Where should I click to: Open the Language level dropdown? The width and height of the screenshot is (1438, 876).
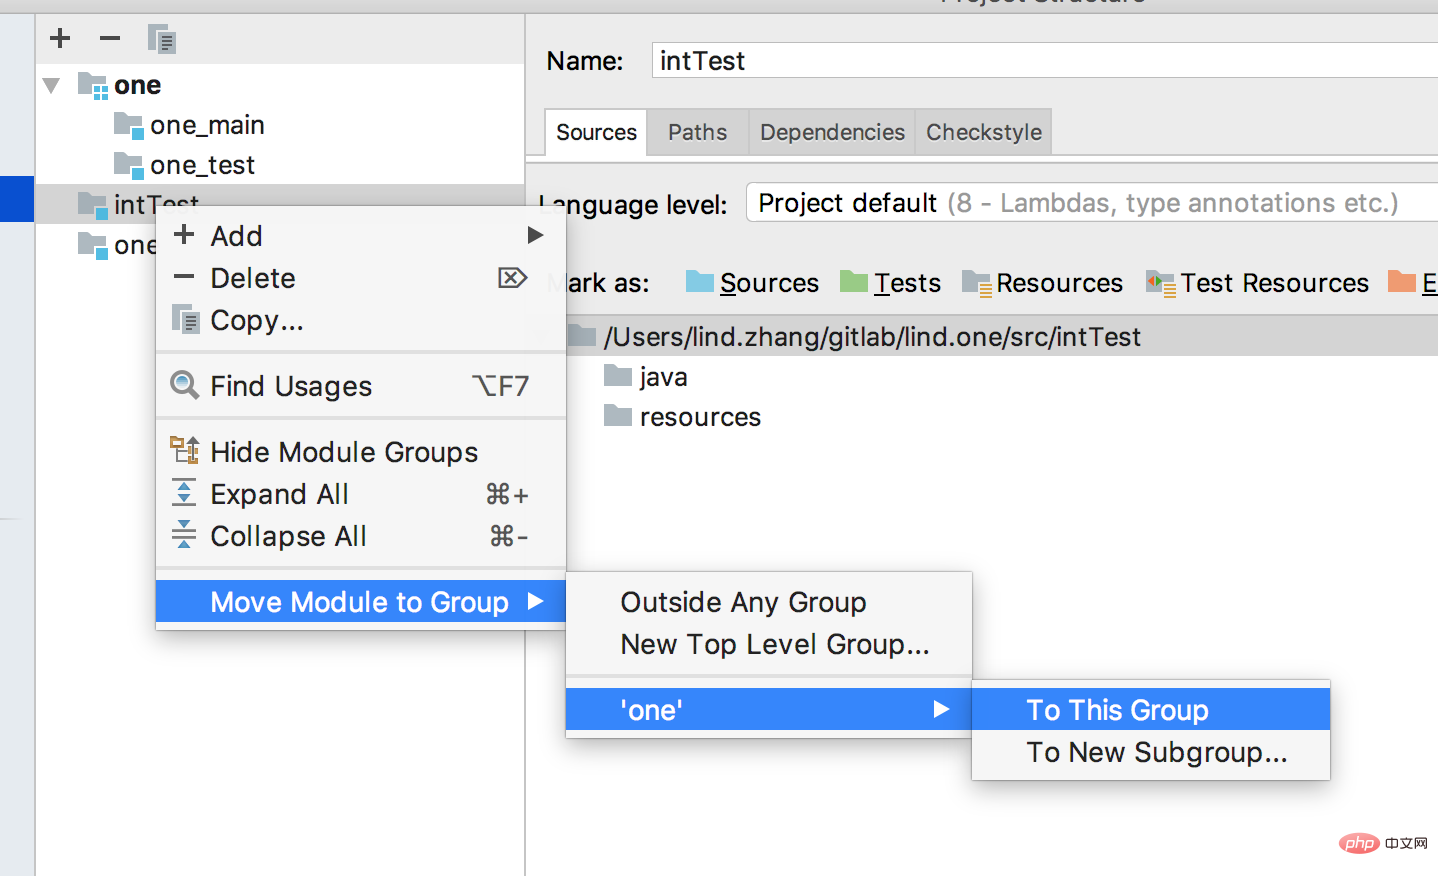[x=1092, y=203]
